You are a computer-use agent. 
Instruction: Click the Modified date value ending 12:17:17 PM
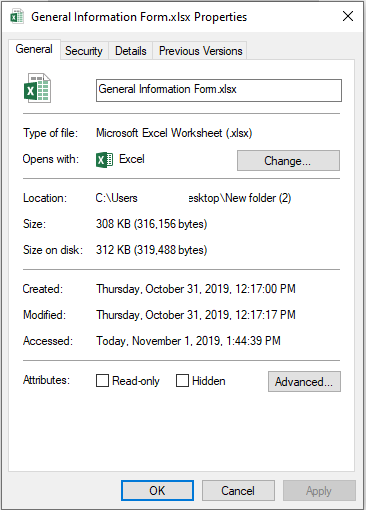point(196,315)
